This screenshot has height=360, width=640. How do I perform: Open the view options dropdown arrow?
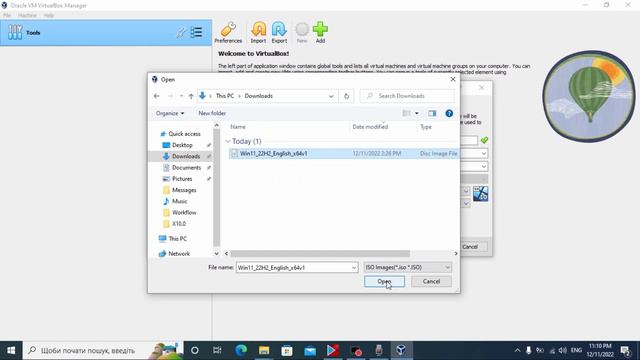(x=417, y=113)
